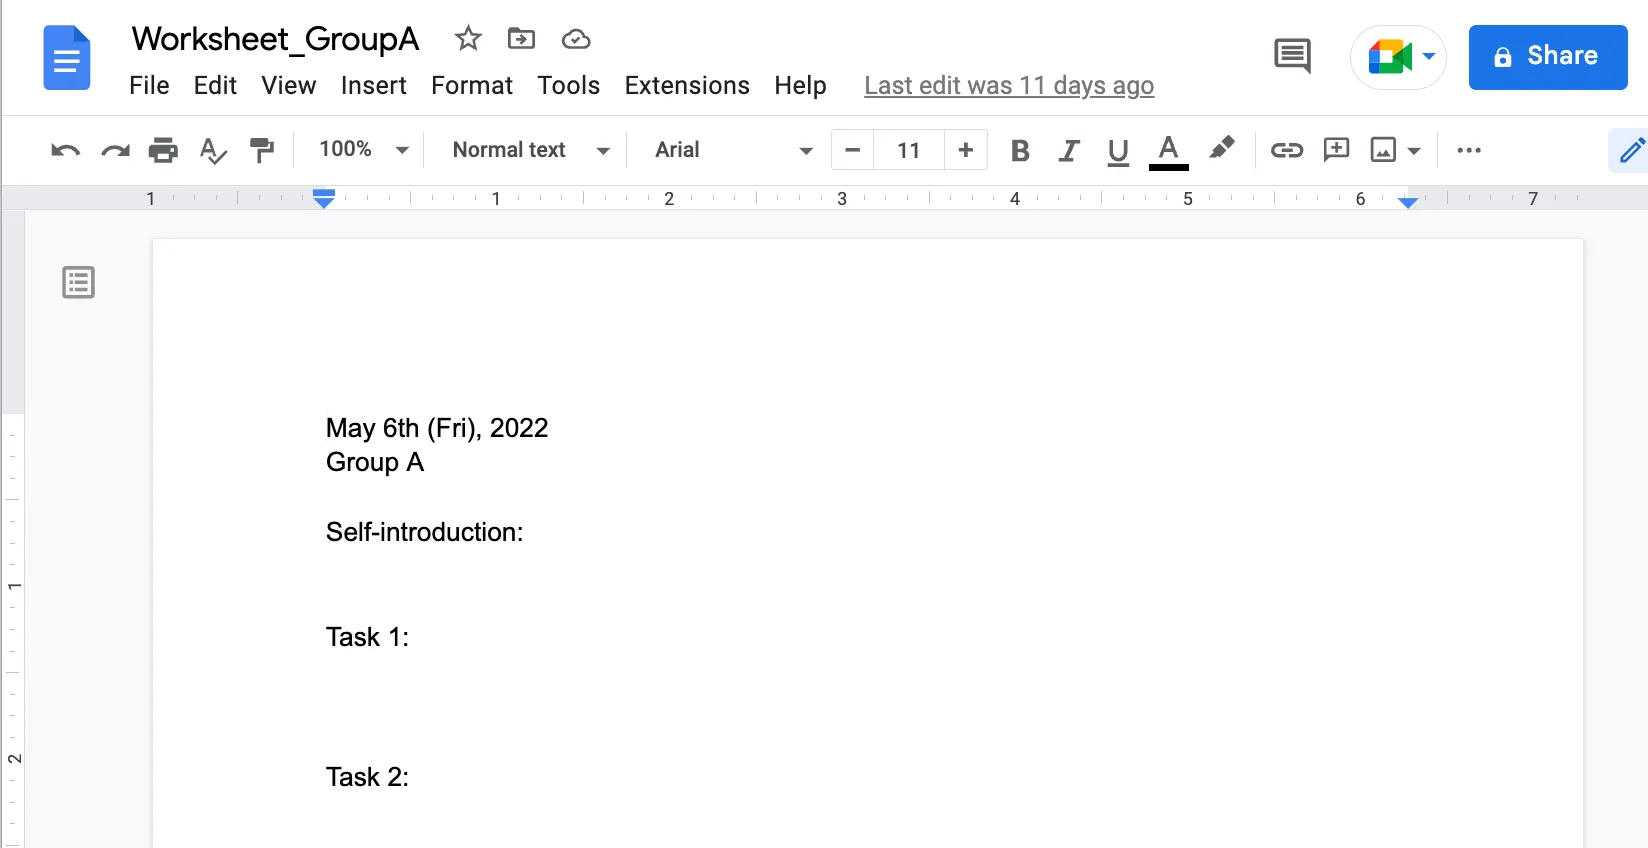The height and width of the screenshot is (848, 1648).
Task: Open the Insert menu
Action: (x=373, y=86)
